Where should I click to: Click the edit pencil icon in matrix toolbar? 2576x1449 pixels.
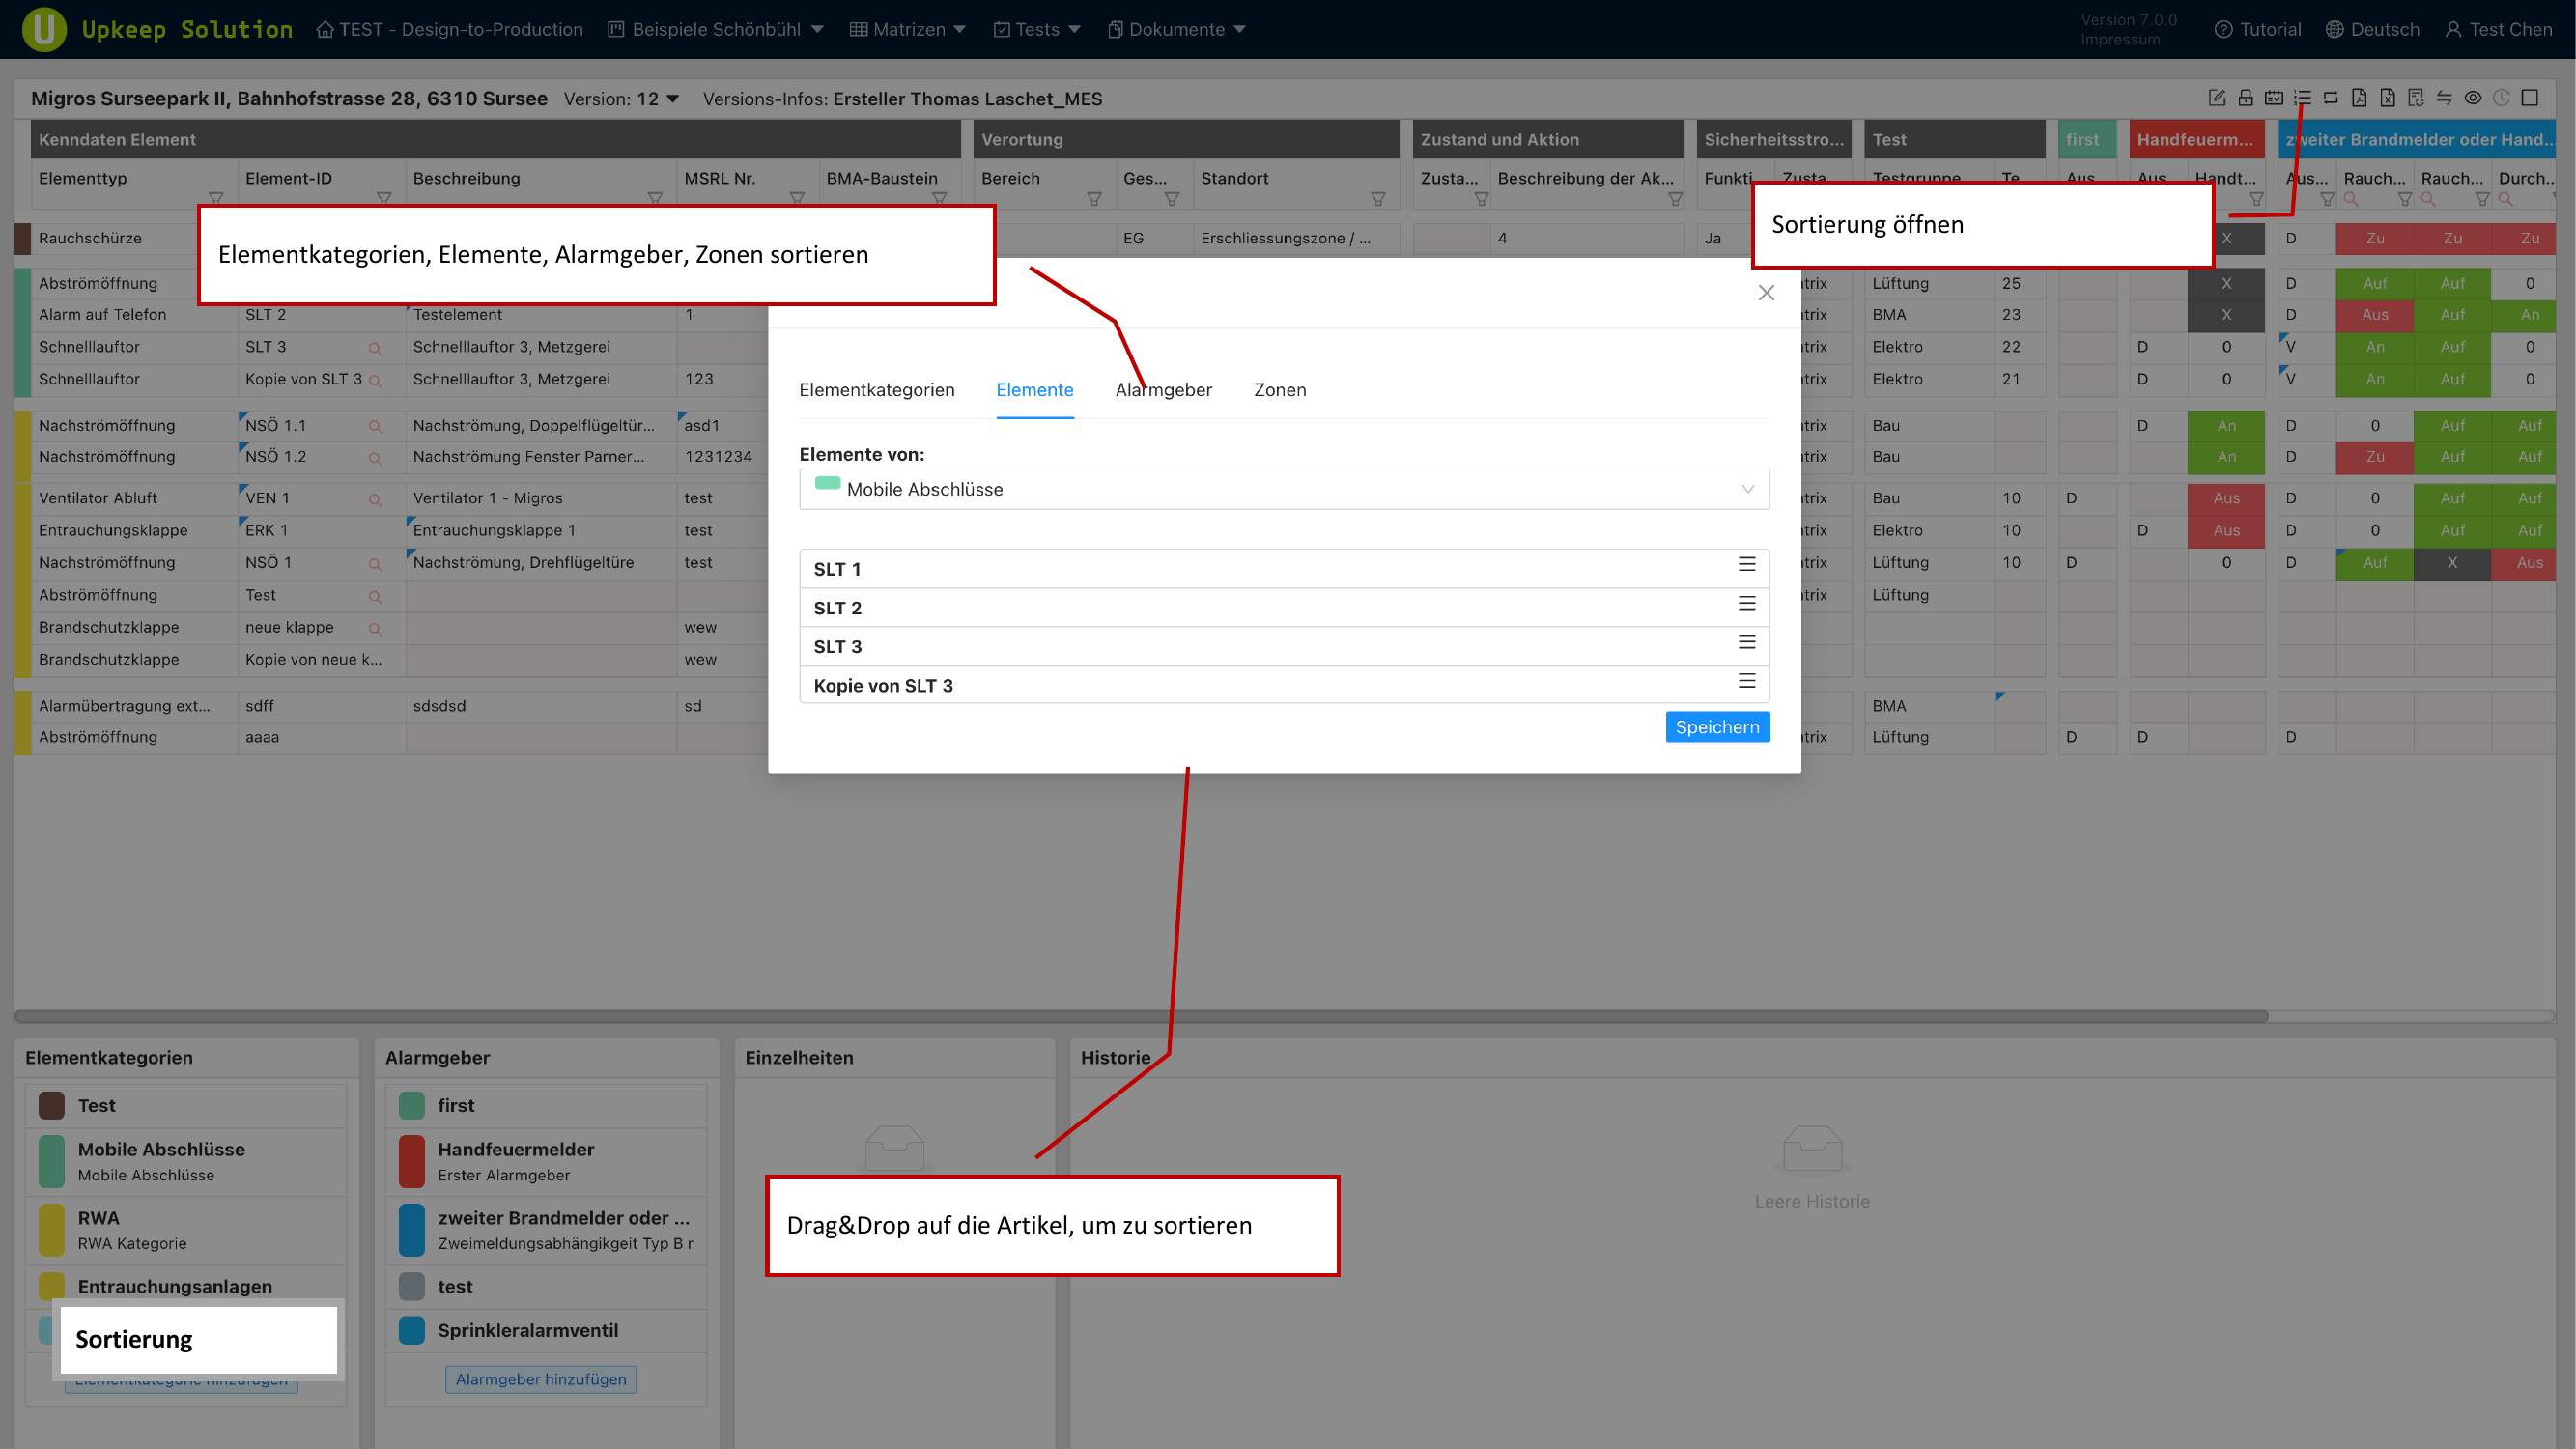(2216, 98)
